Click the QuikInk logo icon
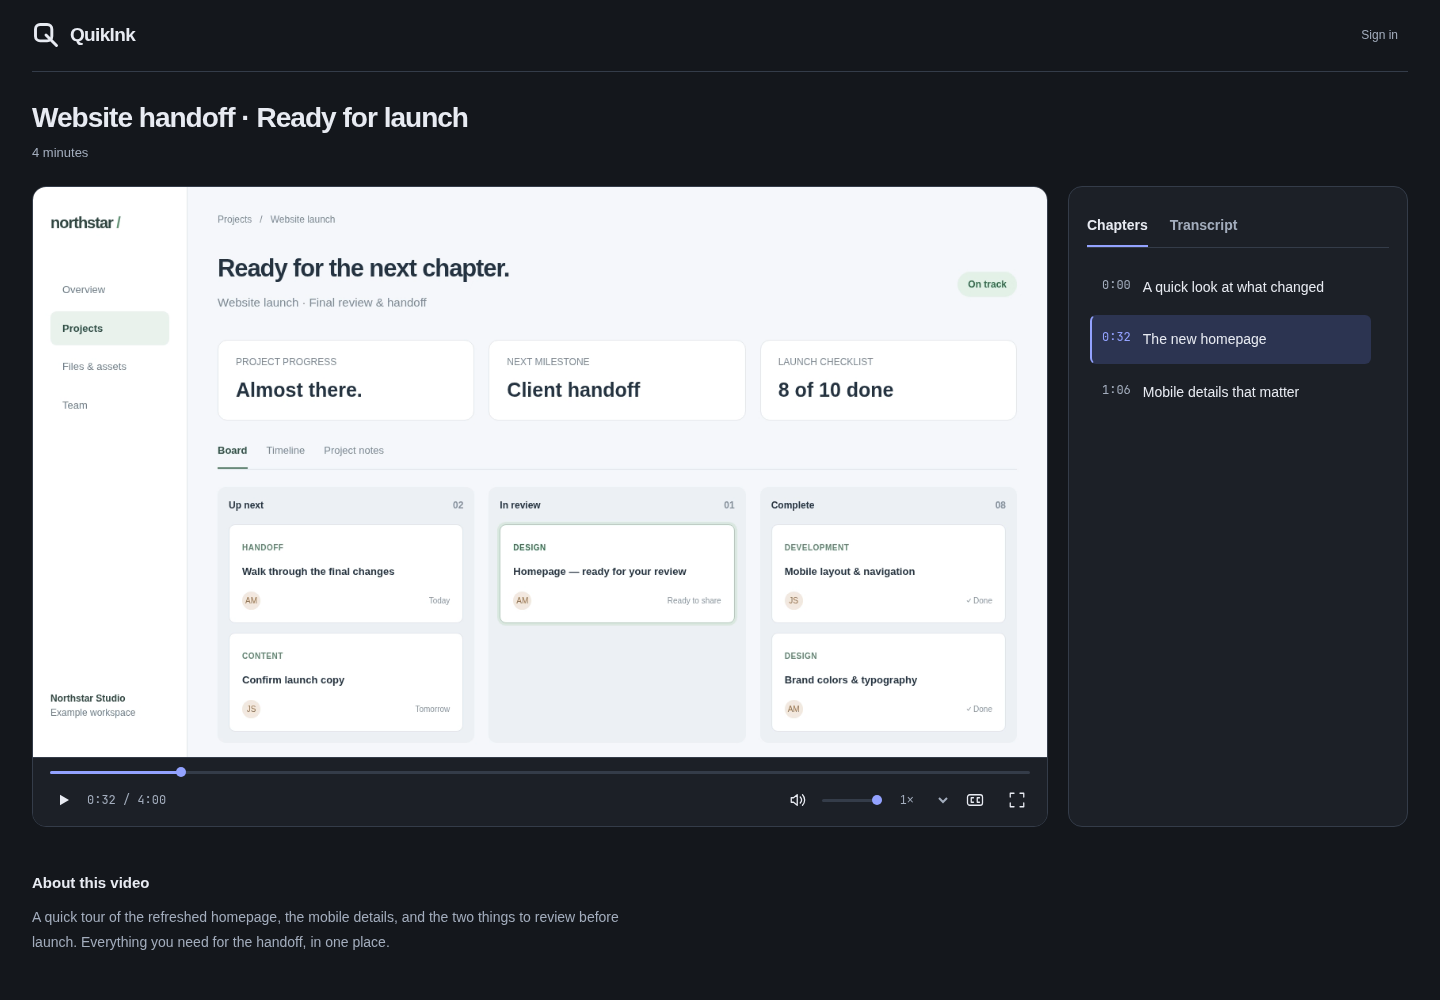Screen dimensions: 1440x1000 tap(45, 35)
